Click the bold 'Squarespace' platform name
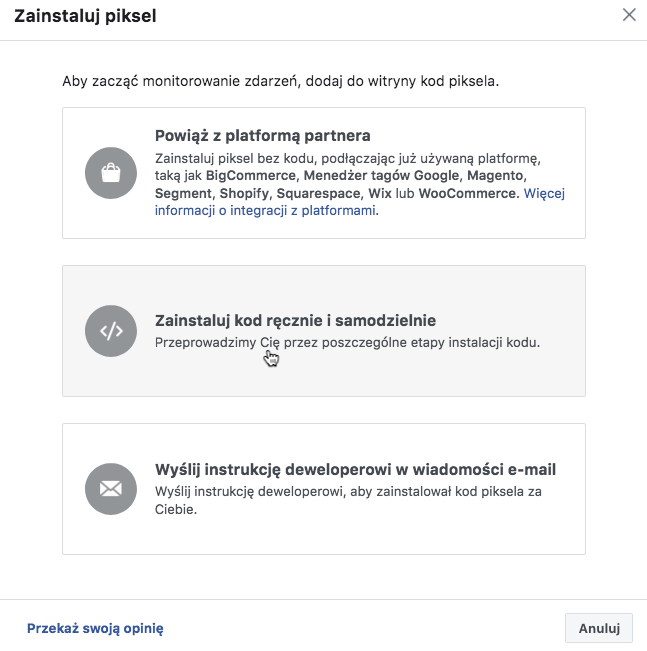Image resolution: width=647 pixels, height=651 pixels. [x=319, y=193]
